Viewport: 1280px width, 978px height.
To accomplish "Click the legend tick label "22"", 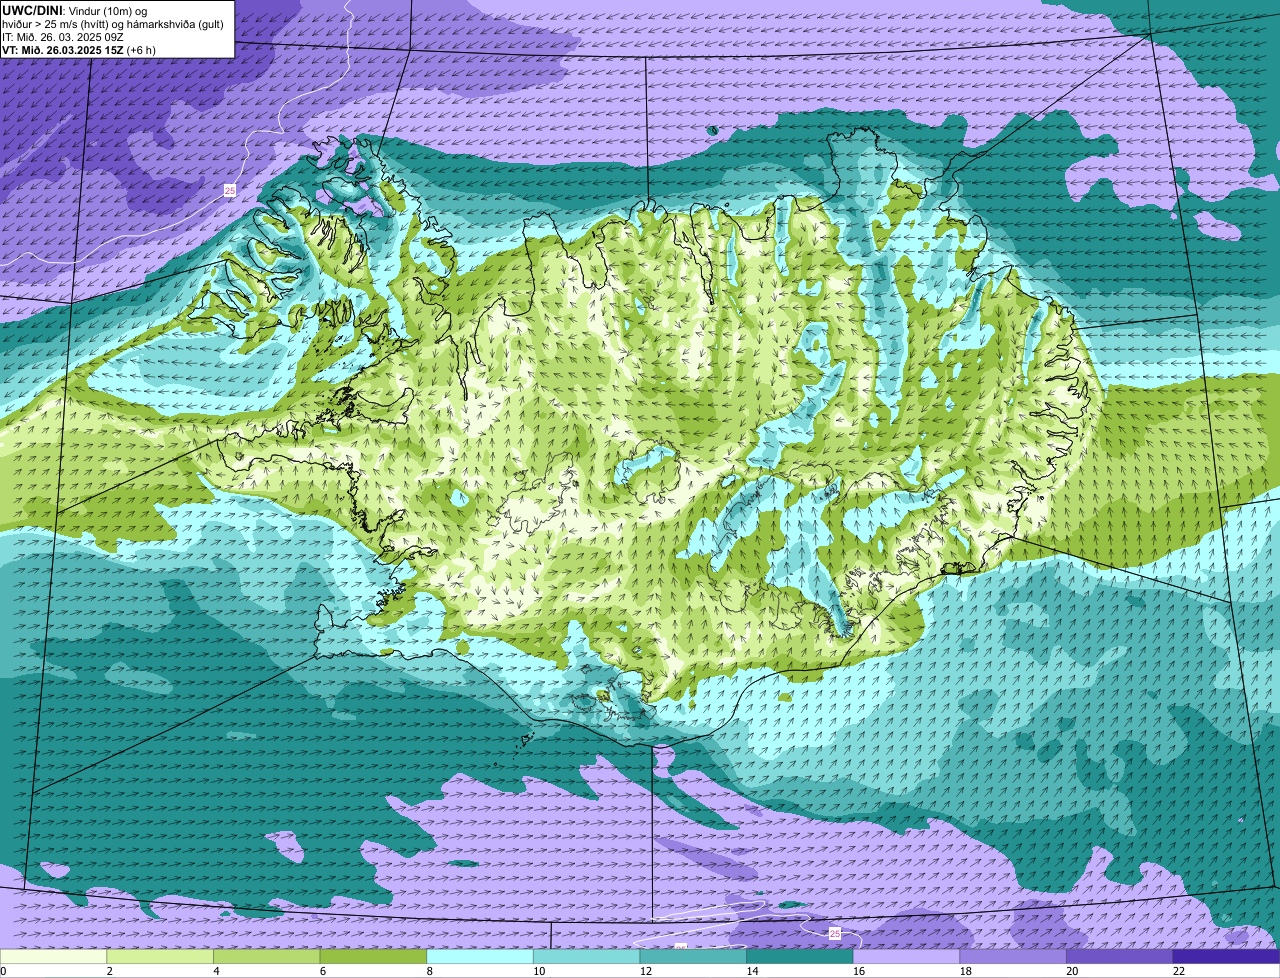I will point(1179,971).
